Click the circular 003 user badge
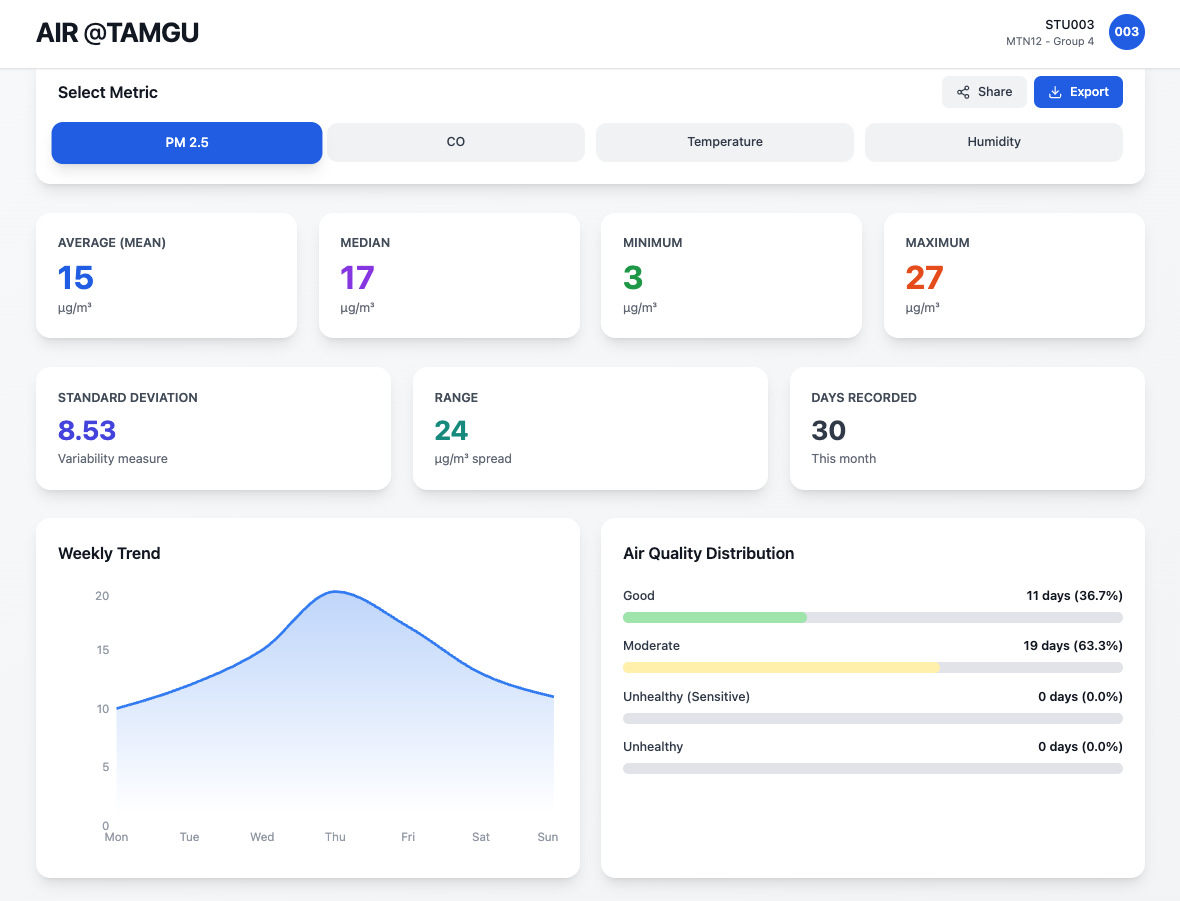Viewport: 1180px width, 901px height. pyautogui.click(x=1127, y=32)
